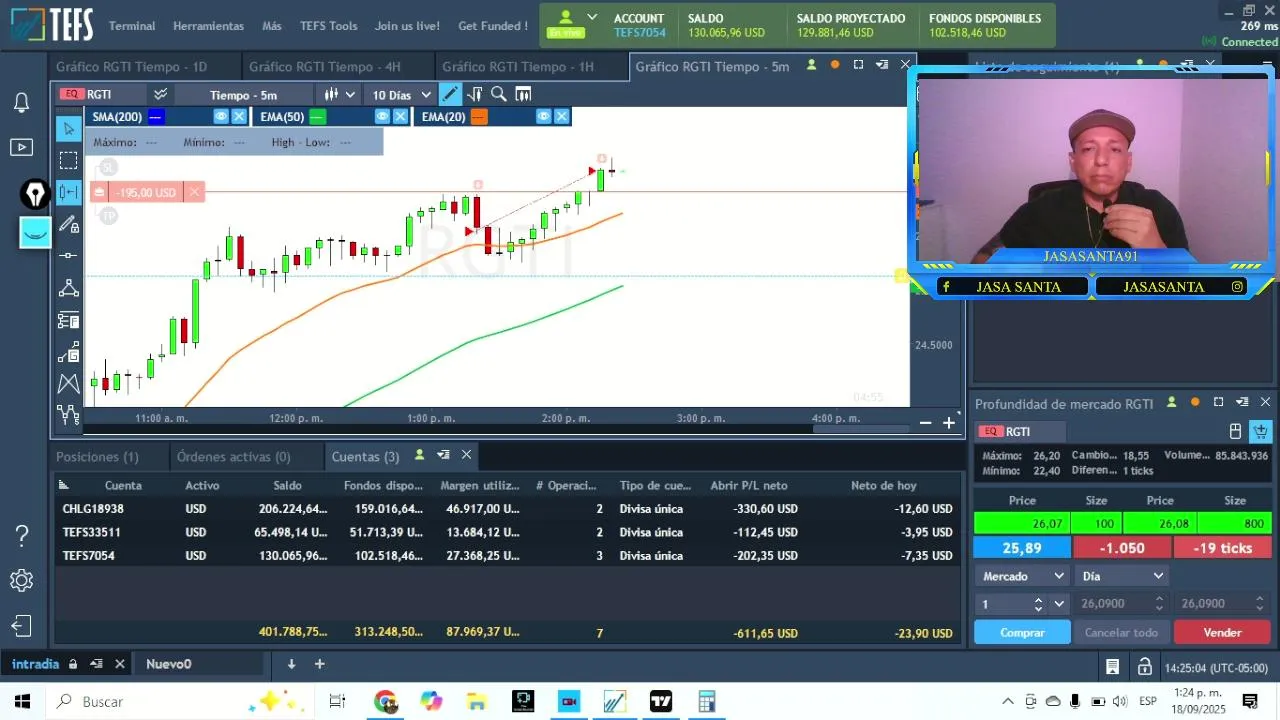Open the video tutorials icon in sidebar
This screenshot has height=720, width=1280.
21,148
